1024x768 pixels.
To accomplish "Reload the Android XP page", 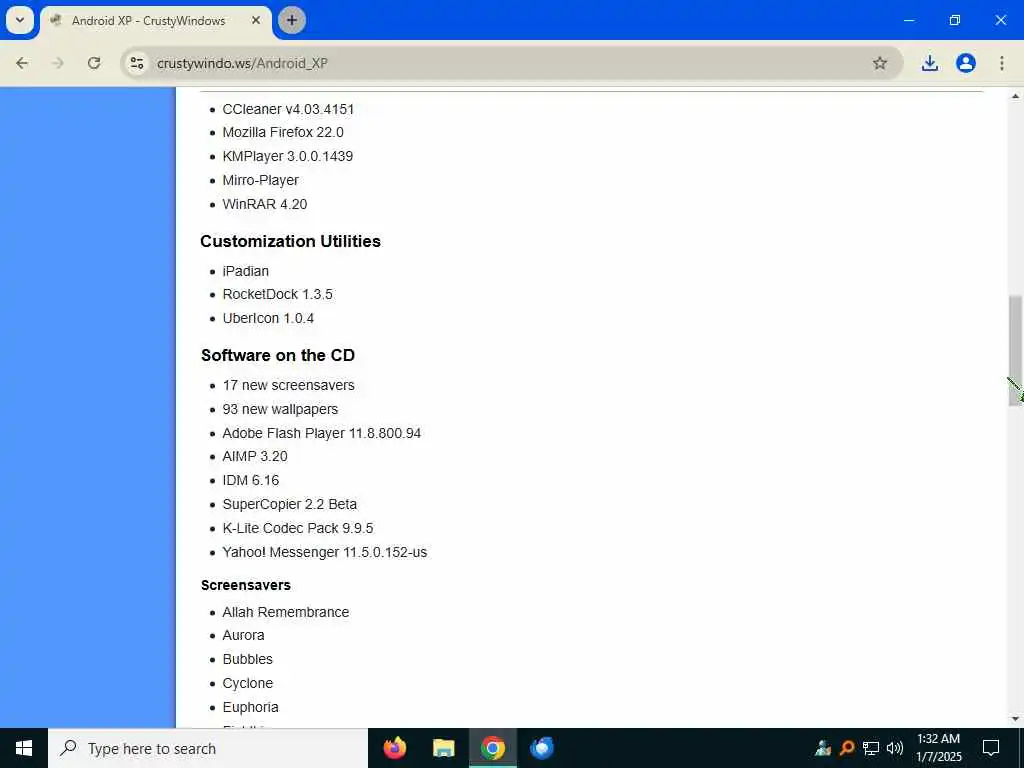I will tap(94, 63).
